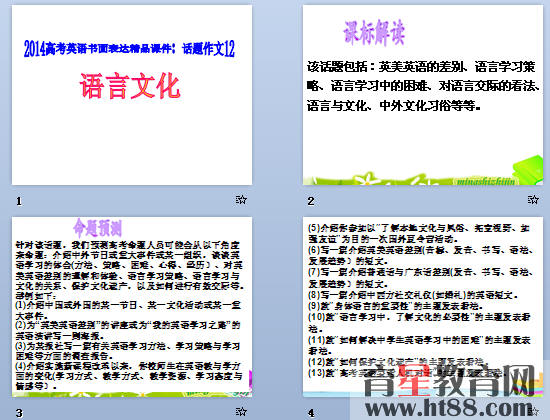Select slide 1 titled 语言文化

coord(132,95)
